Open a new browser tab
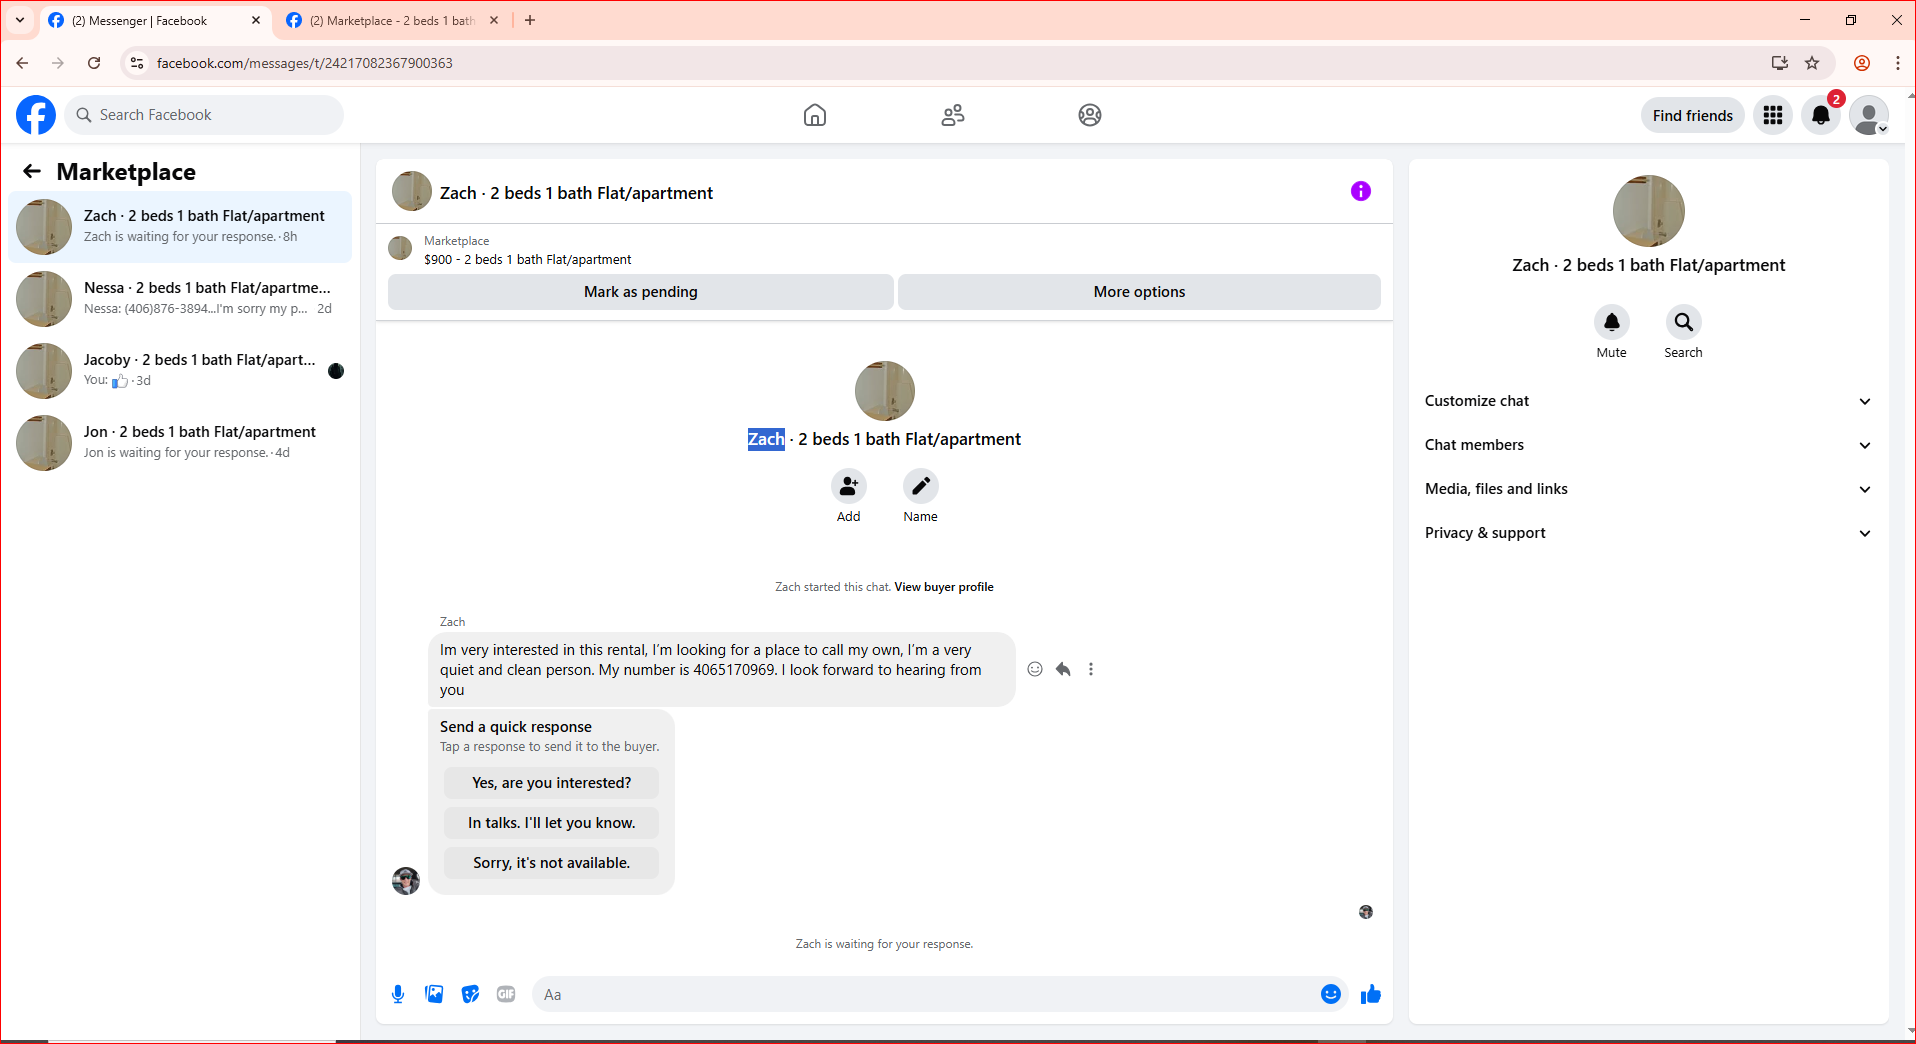 click(x=530, y=20)
